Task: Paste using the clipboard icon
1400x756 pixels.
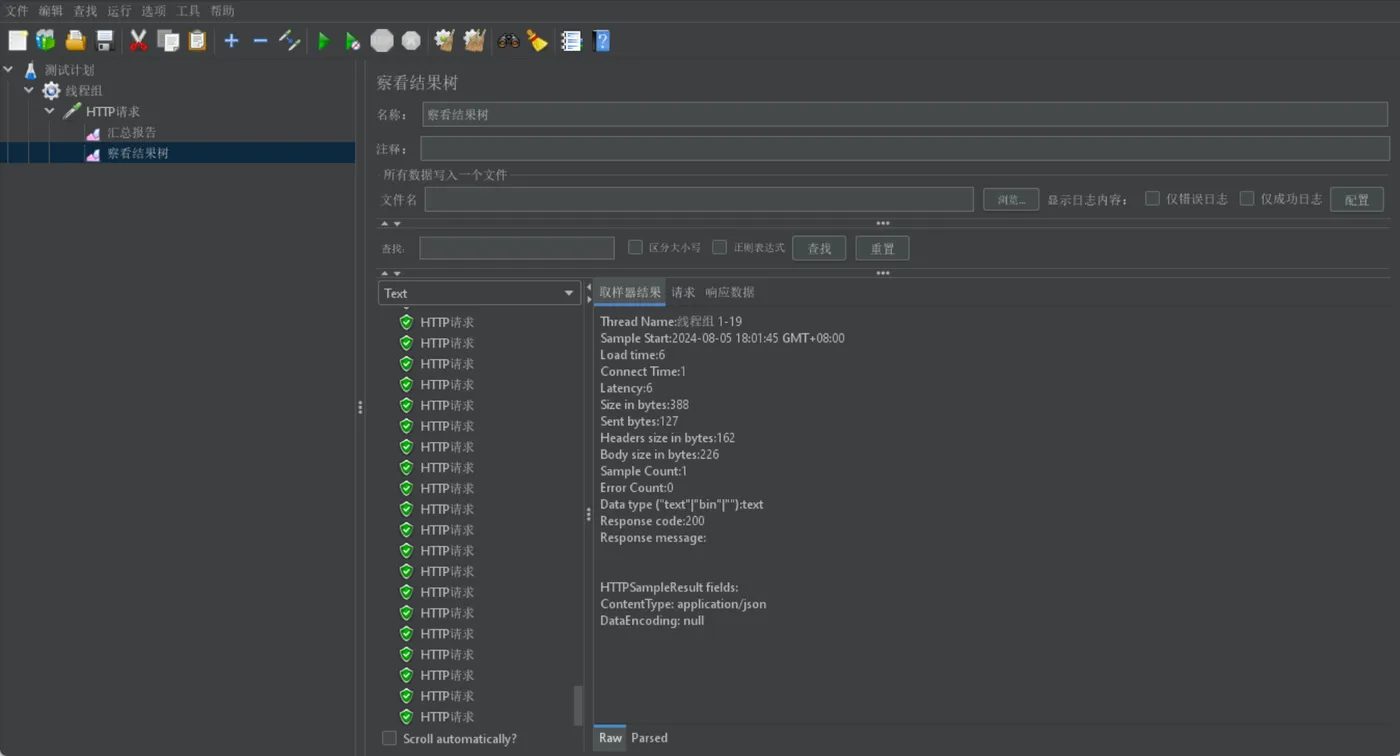Action: (x=197, y=41)
